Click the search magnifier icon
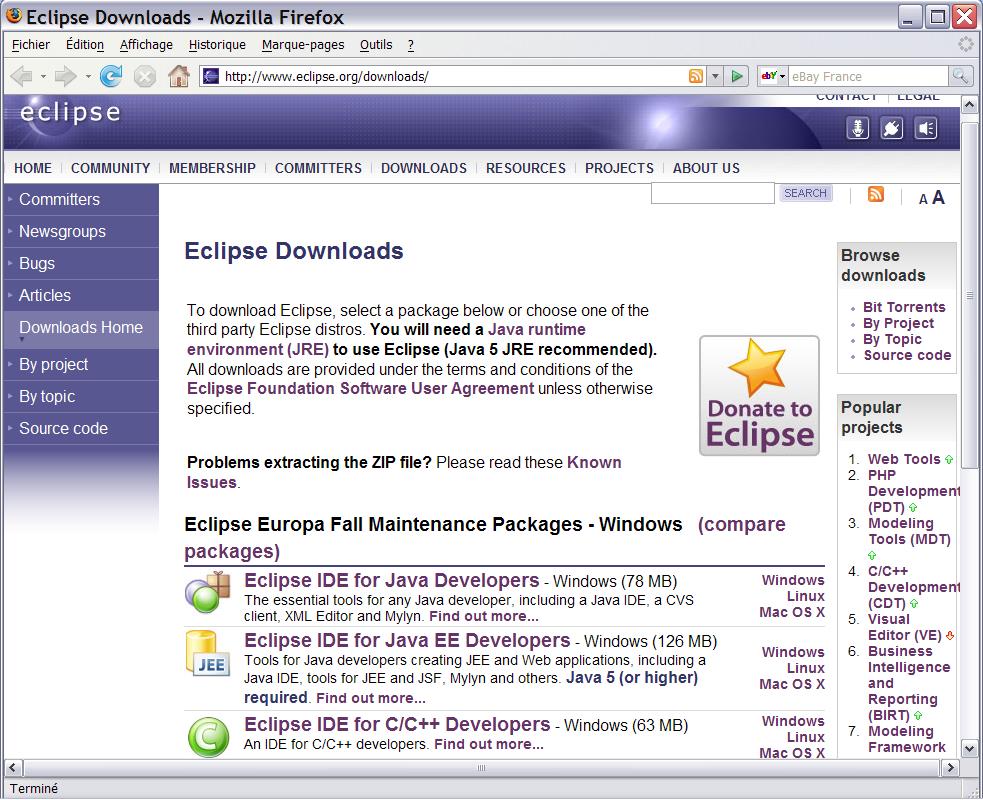Viewport: 983px width, 800px height. (960, 76)
